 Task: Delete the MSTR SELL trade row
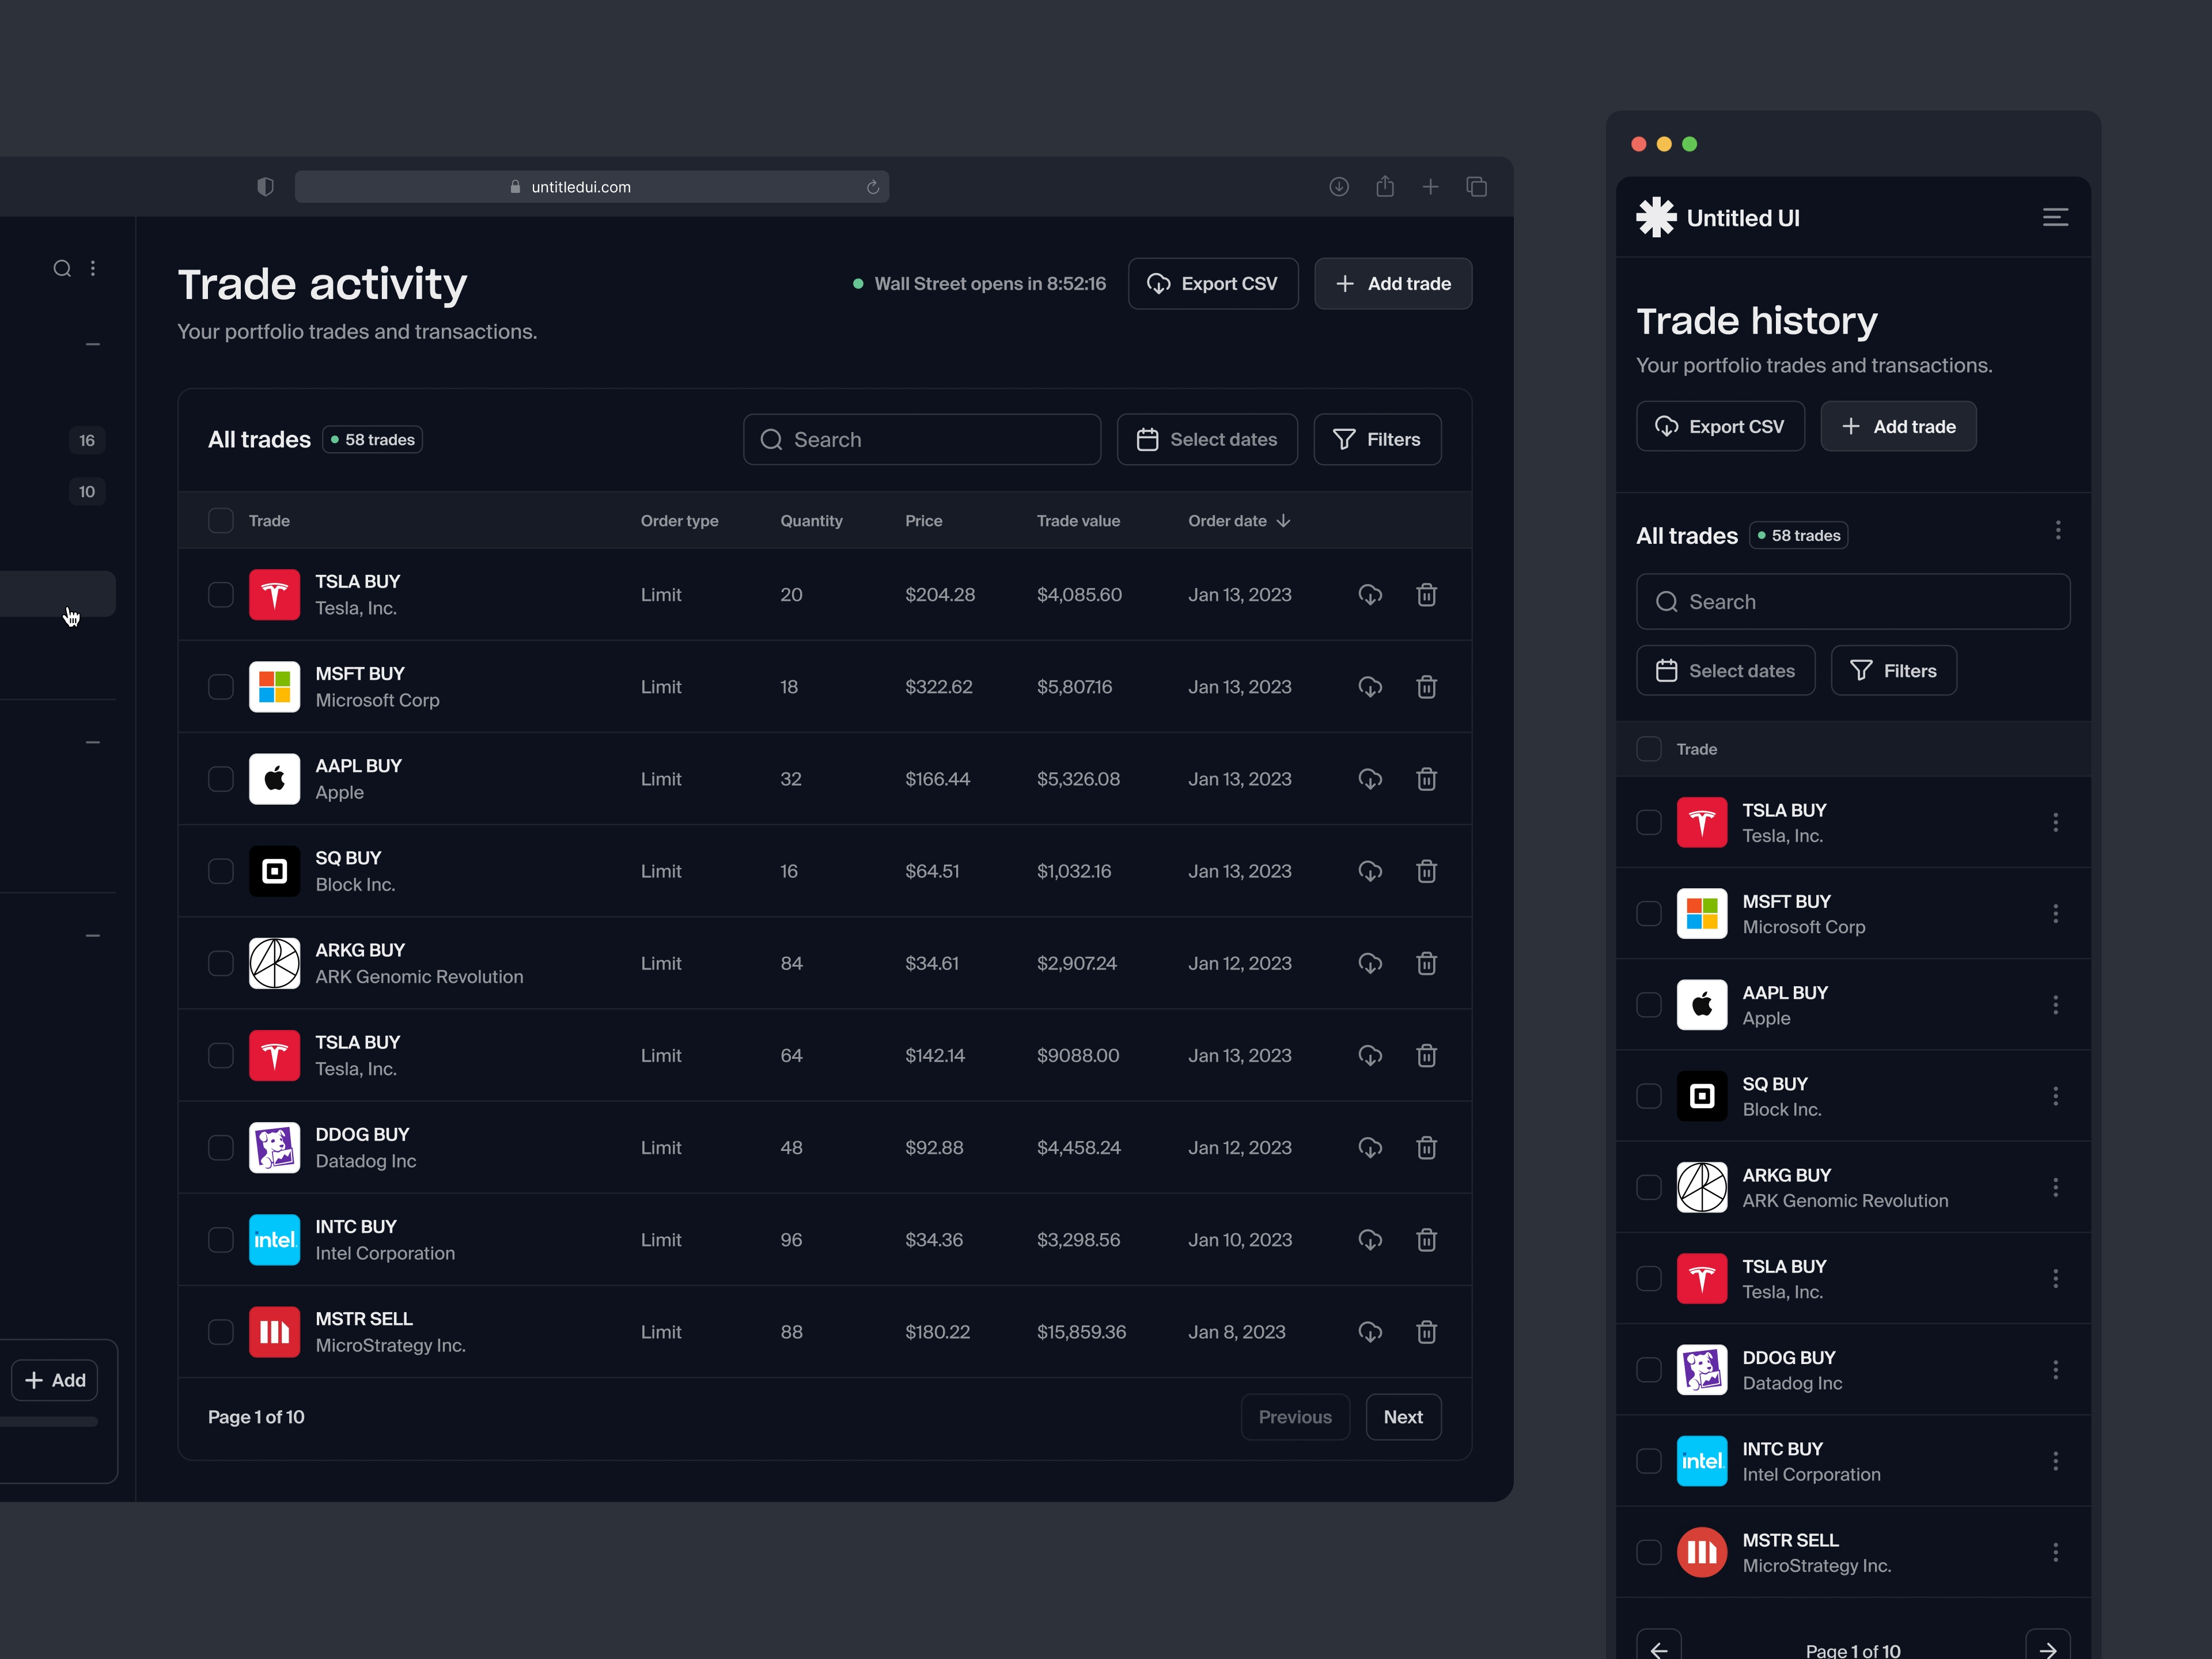[x=1427, y=1332]
